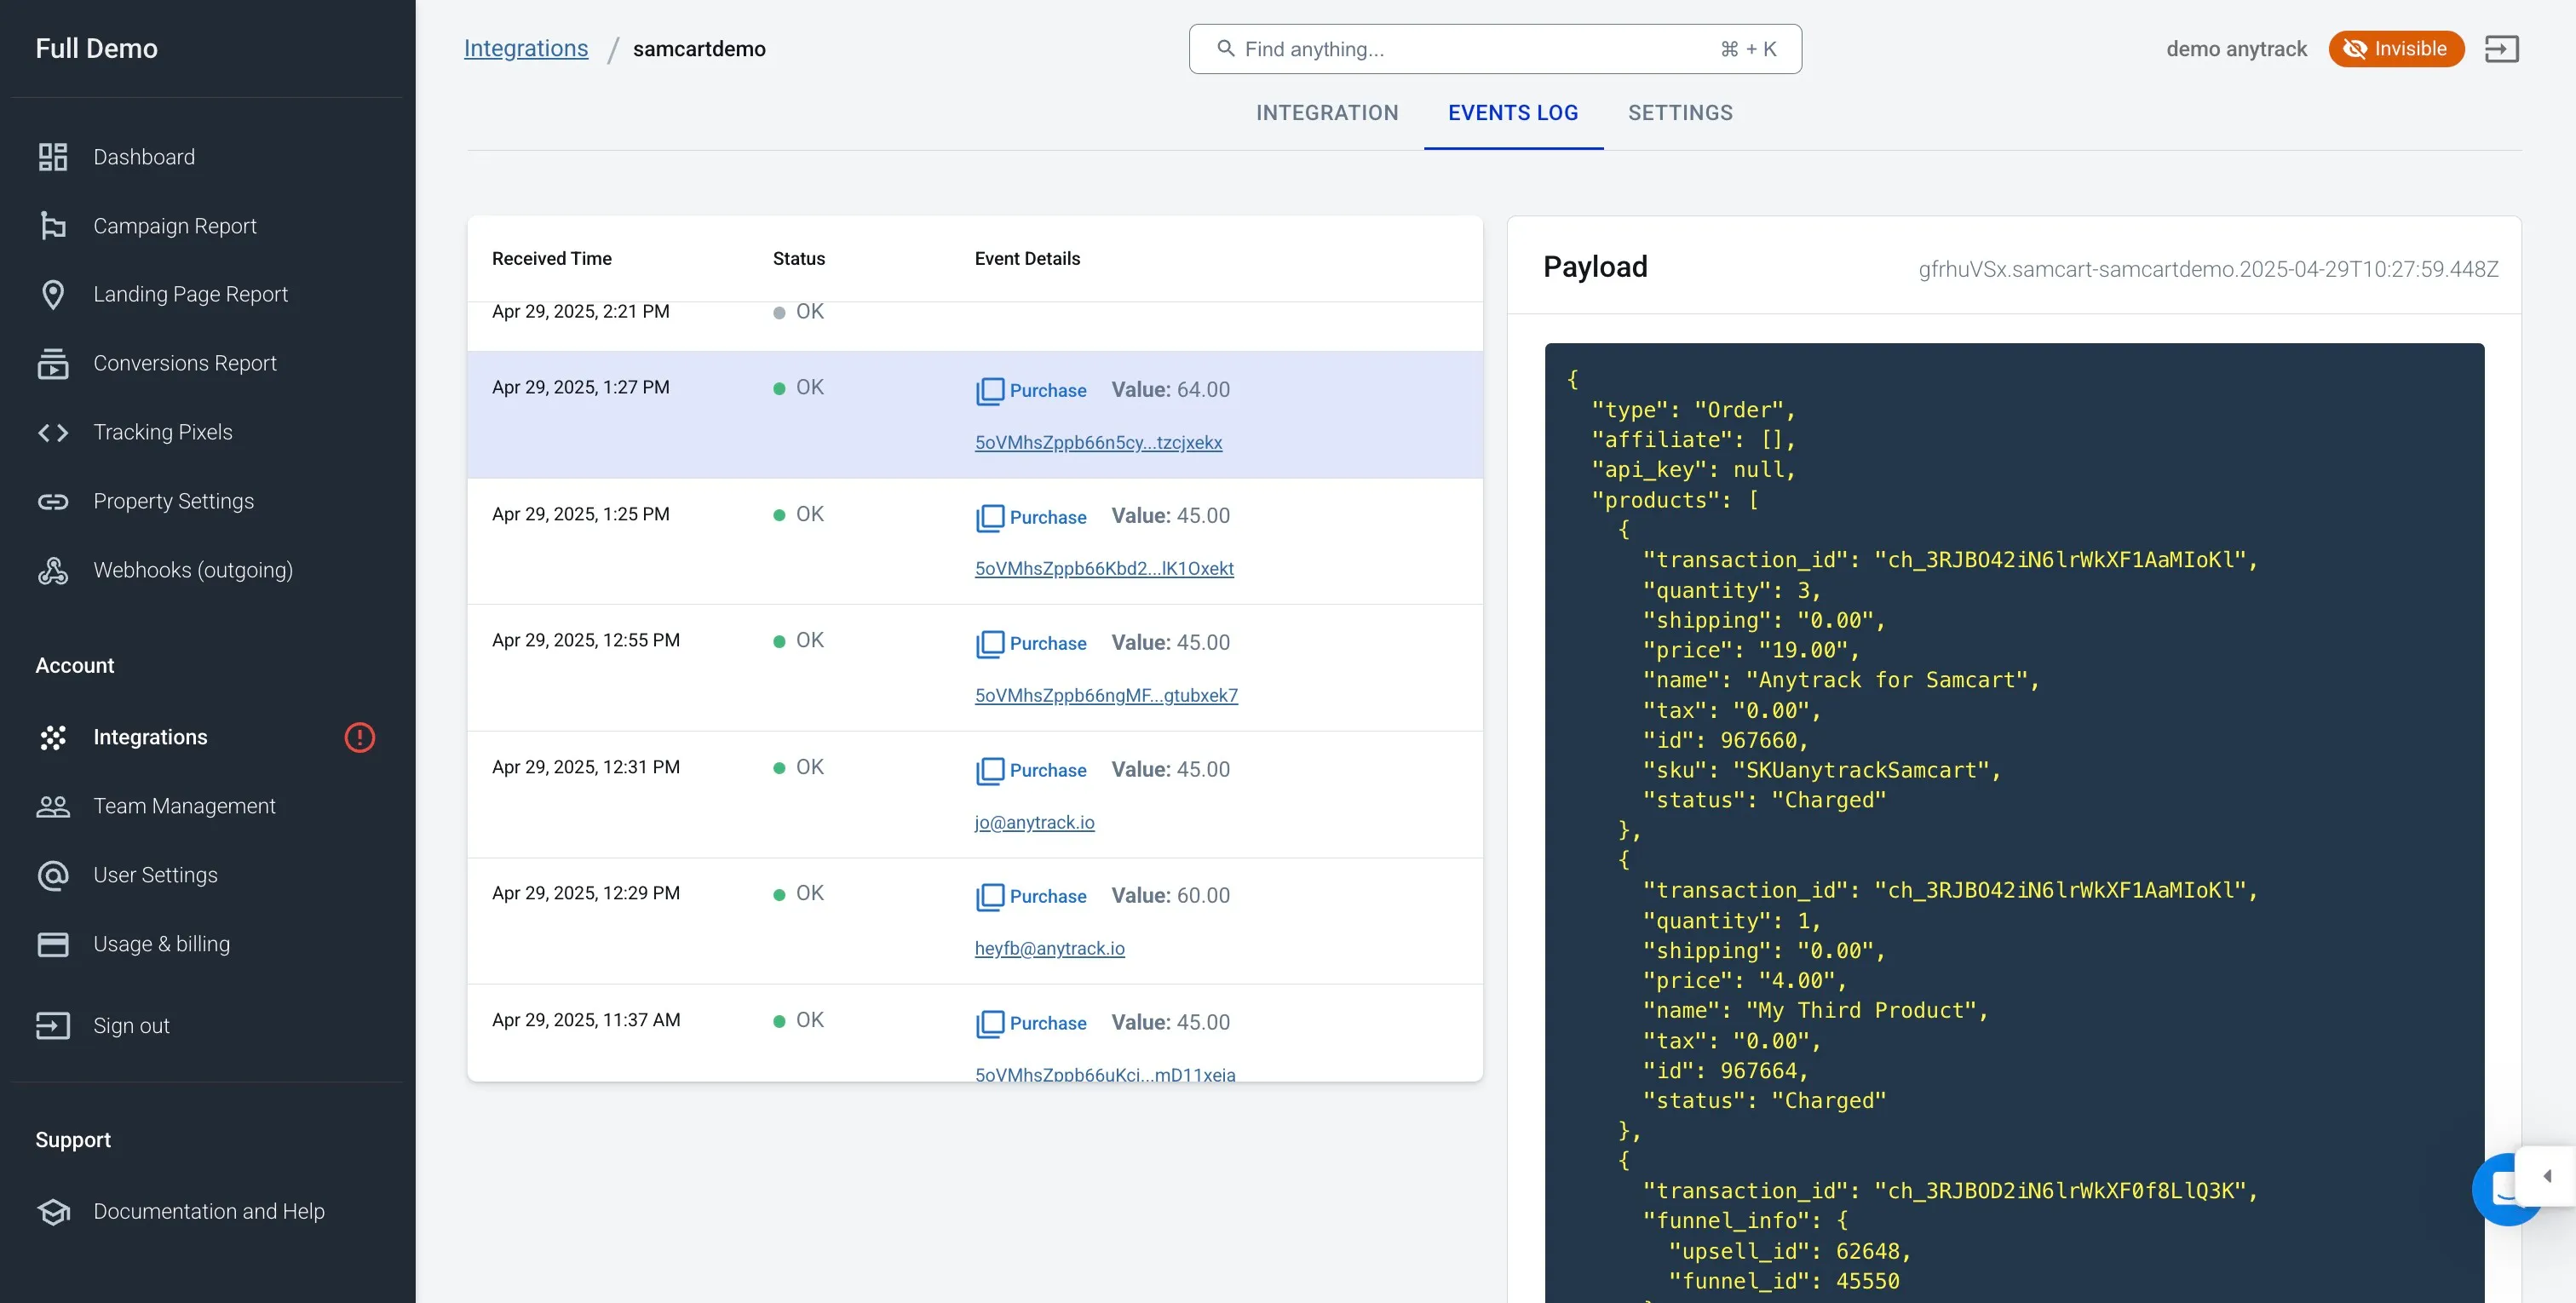Open the jo@anytrack.io link
The image size is (2576, 1303).
click(x=1034, y=823)
